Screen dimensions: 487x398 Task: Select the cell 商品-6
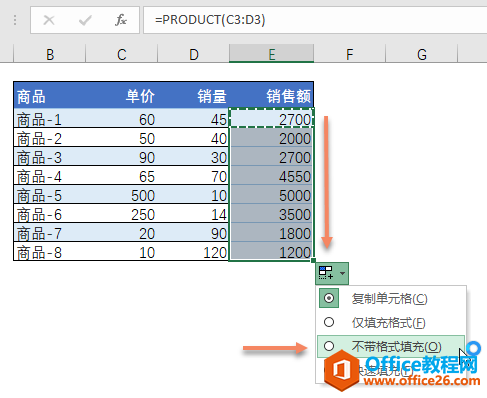click(50, 213)
